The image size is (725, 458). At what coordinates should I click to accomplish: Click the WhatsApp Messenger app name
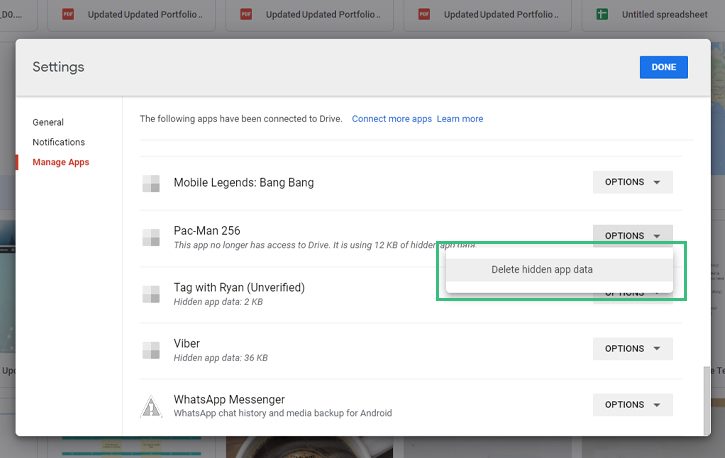click(229, 399)
